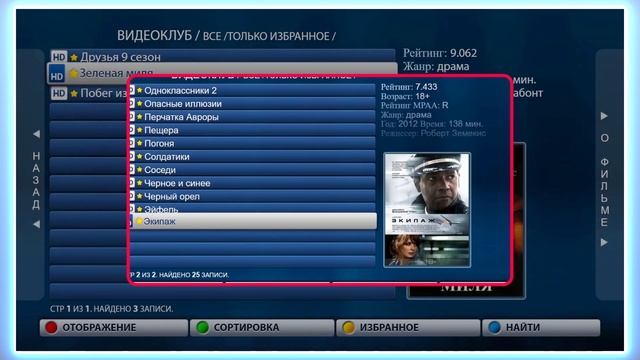Toggle favorite star next to Черный орел

coord(139,196)
